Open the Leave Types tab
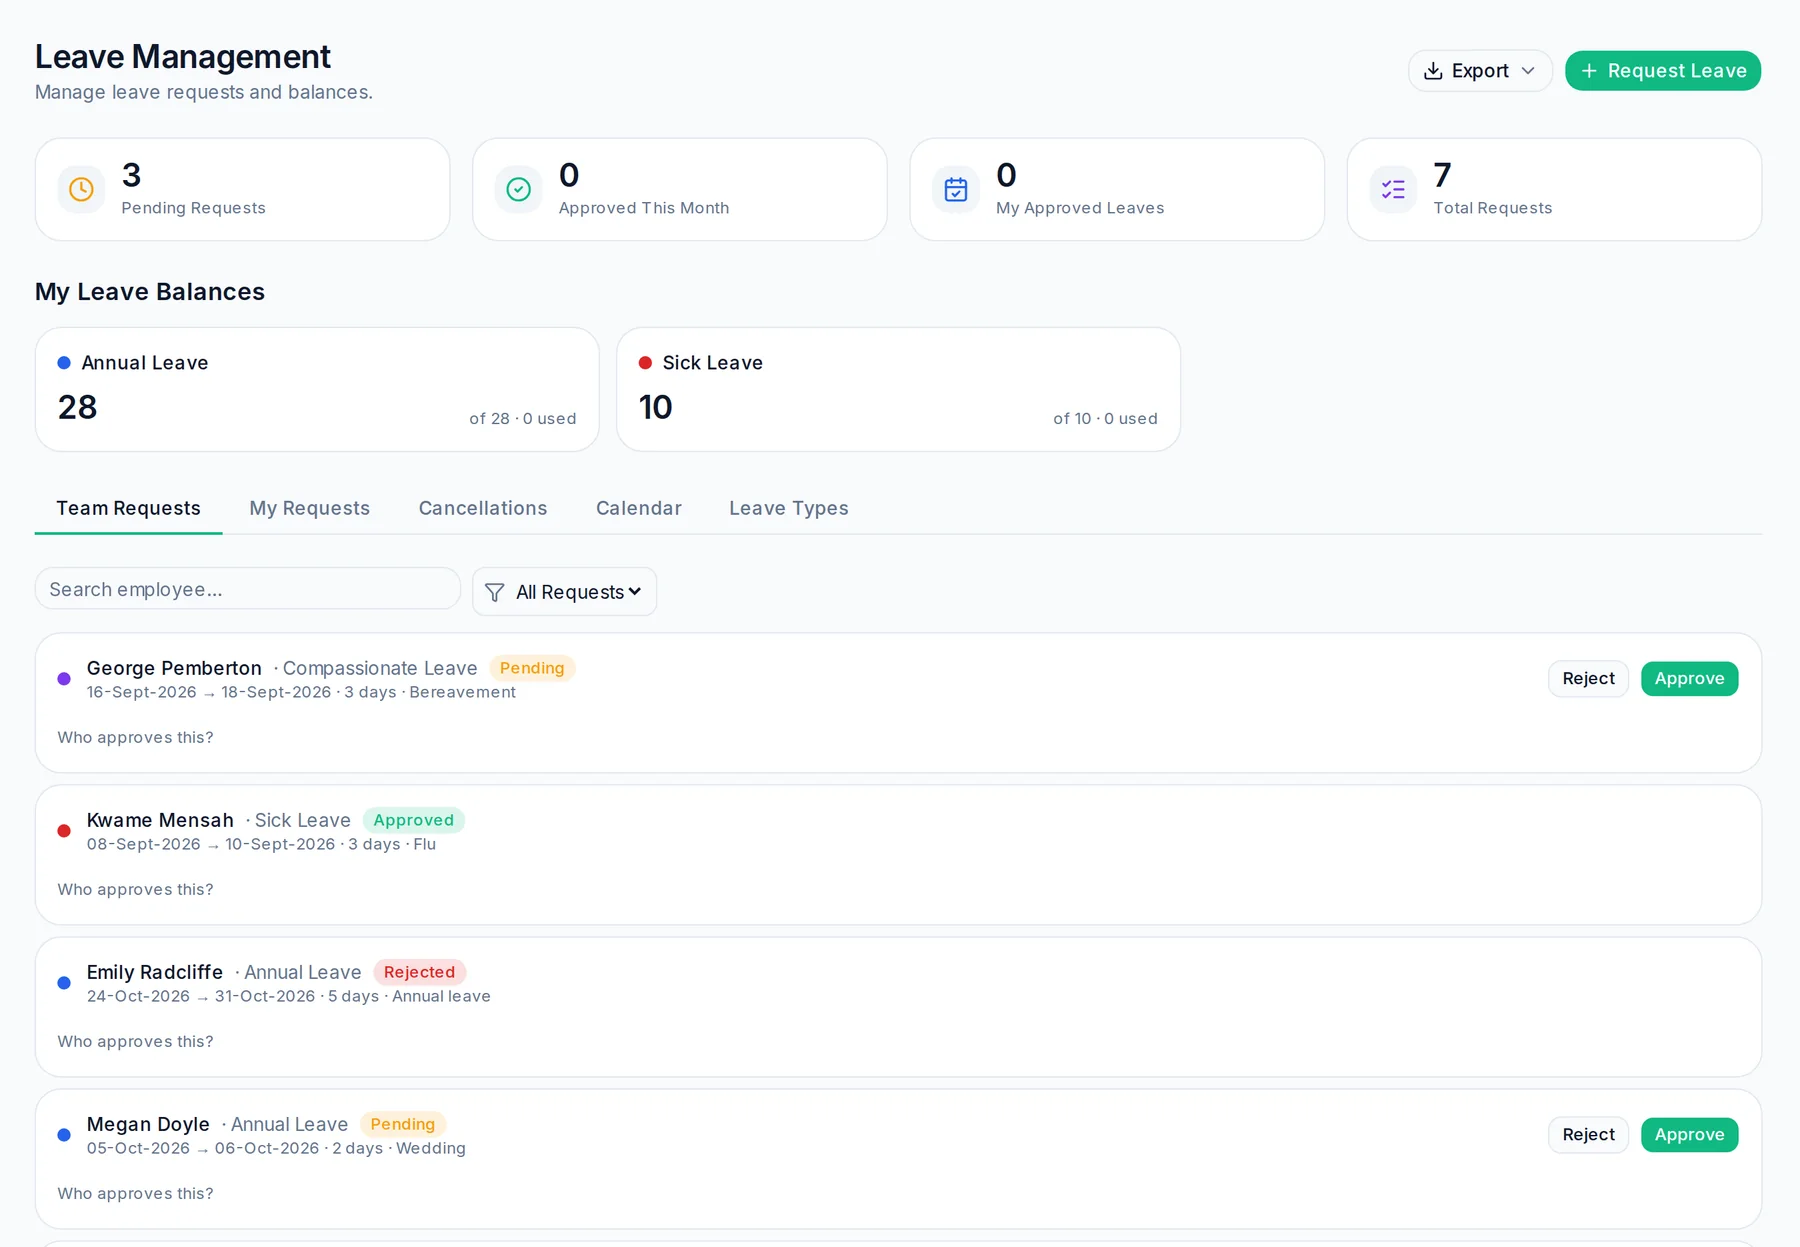Screen dimensions: 1800x1247 pyautogui.click(x=788, y=508)
